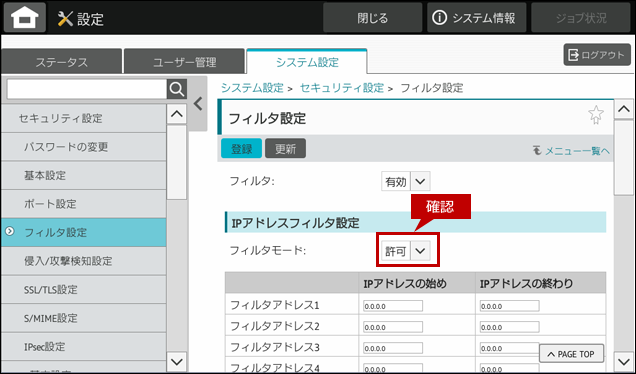Screen dimensions: 636x374
Task: Open ジョブ状況
Action: click(581, 18)
